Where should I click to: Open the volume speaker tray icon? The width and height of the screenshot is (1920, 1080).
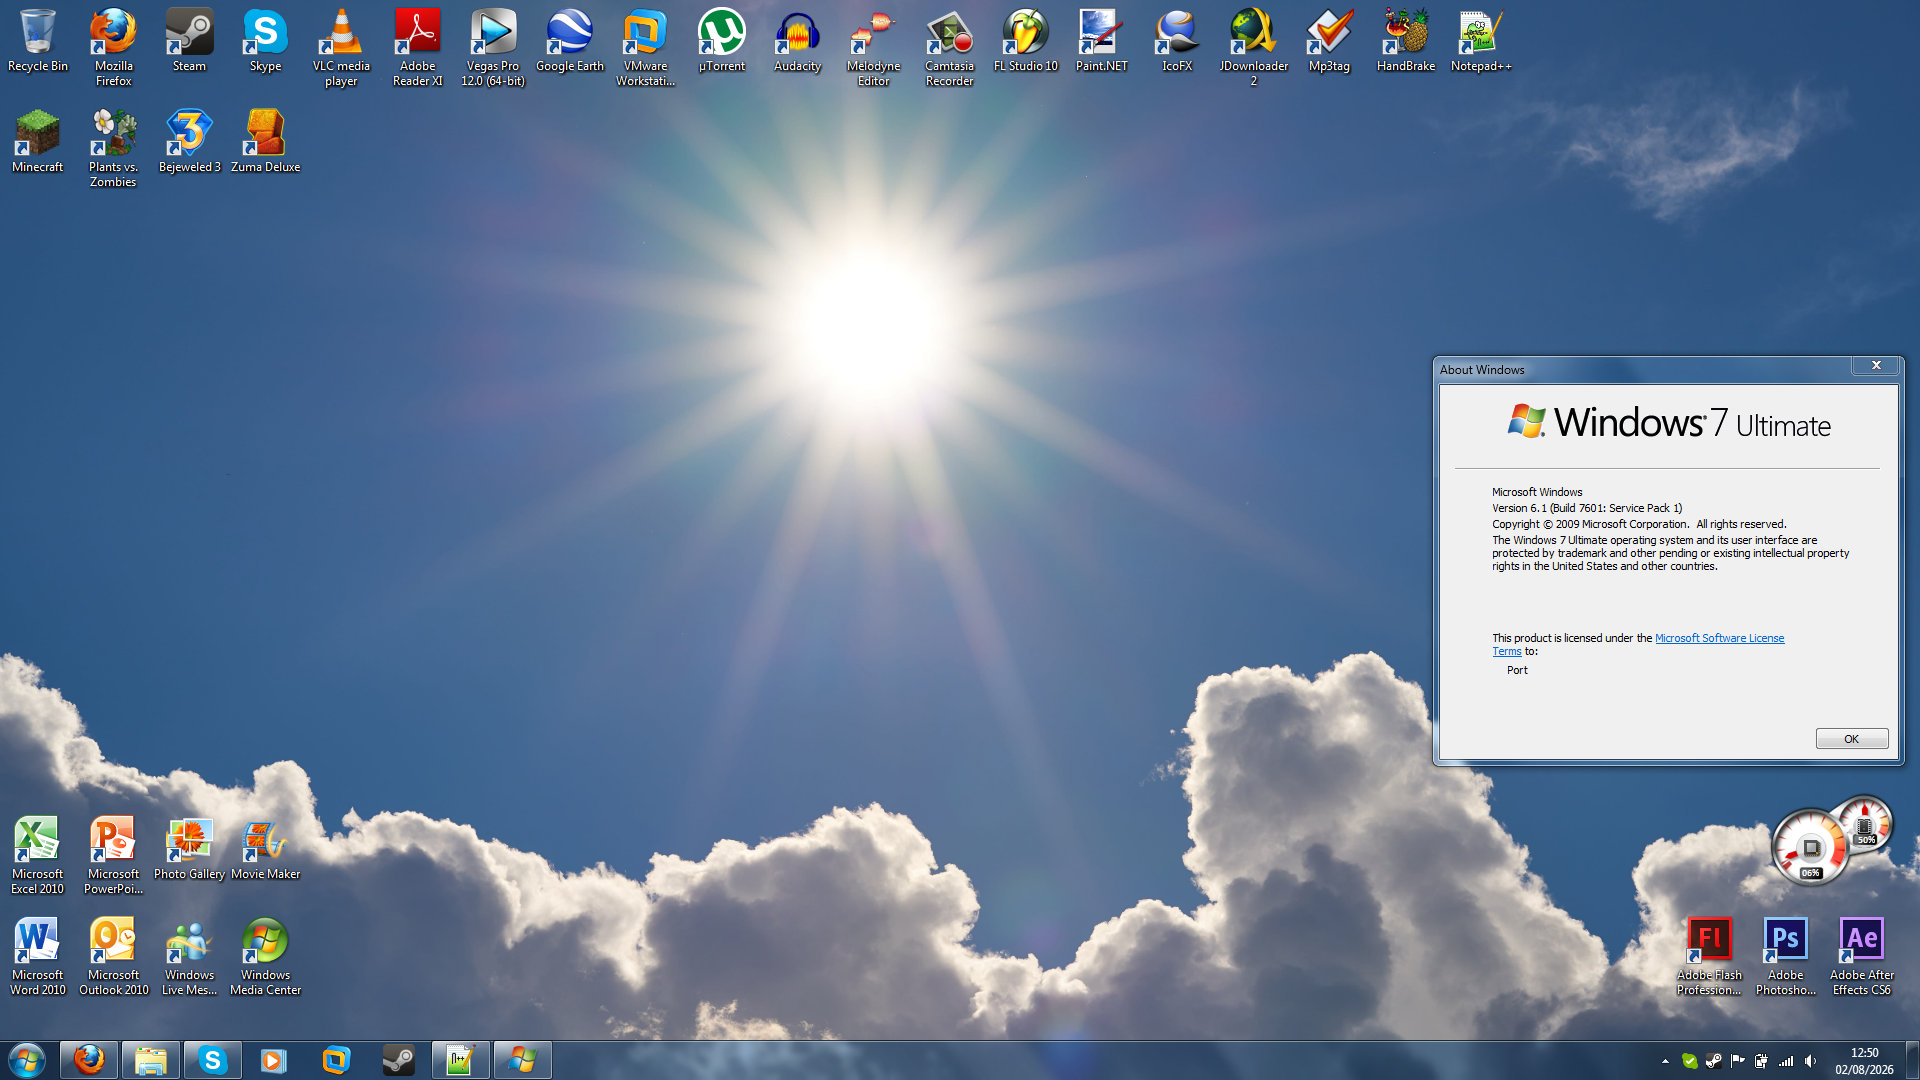pyautogui.click(x=1811, y=1061)
